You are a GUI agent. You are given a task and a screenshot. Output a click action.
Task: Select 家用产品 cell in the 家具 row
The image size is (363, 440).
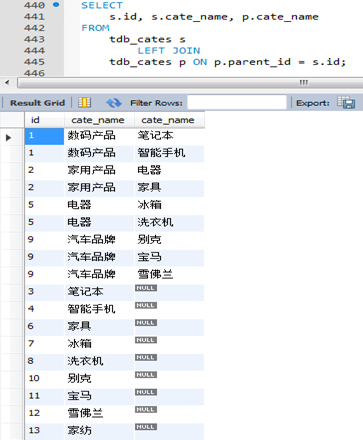[x=99, y=188]
